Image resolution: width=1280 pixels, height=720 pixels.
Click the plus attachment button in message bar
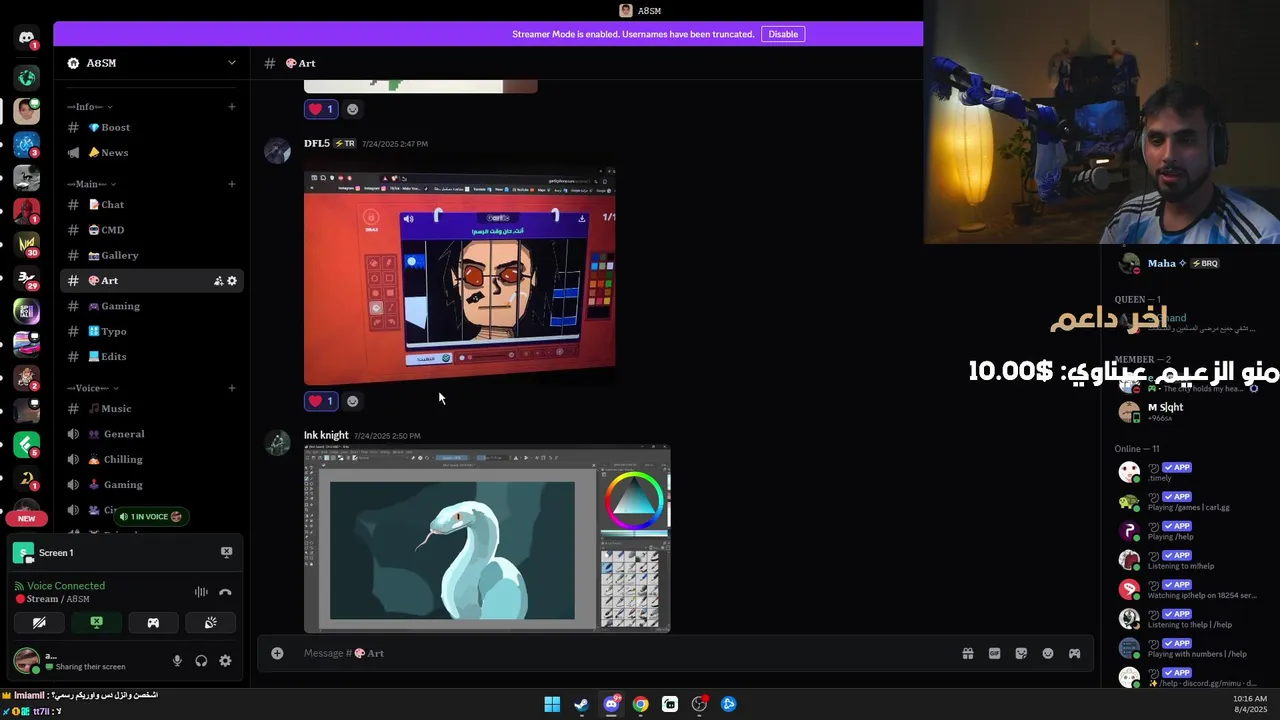click(x=277, y=653)
